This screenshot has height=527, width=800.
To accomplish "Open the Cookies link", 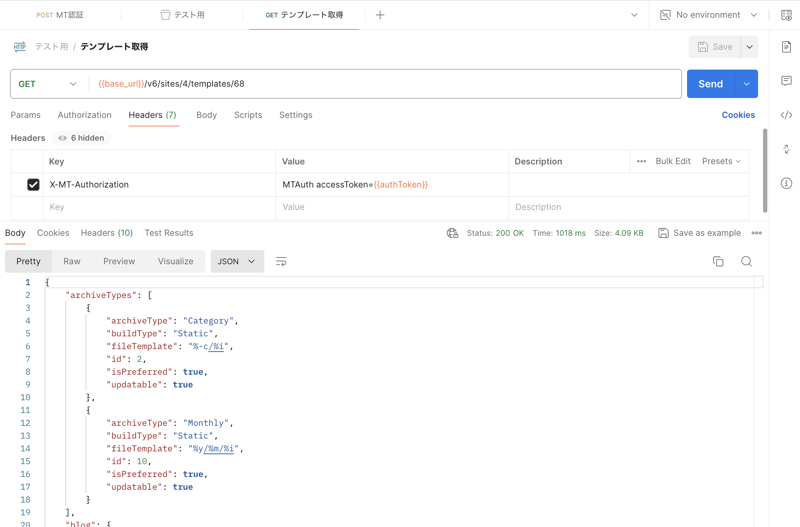I will click(x=738, y=115).
